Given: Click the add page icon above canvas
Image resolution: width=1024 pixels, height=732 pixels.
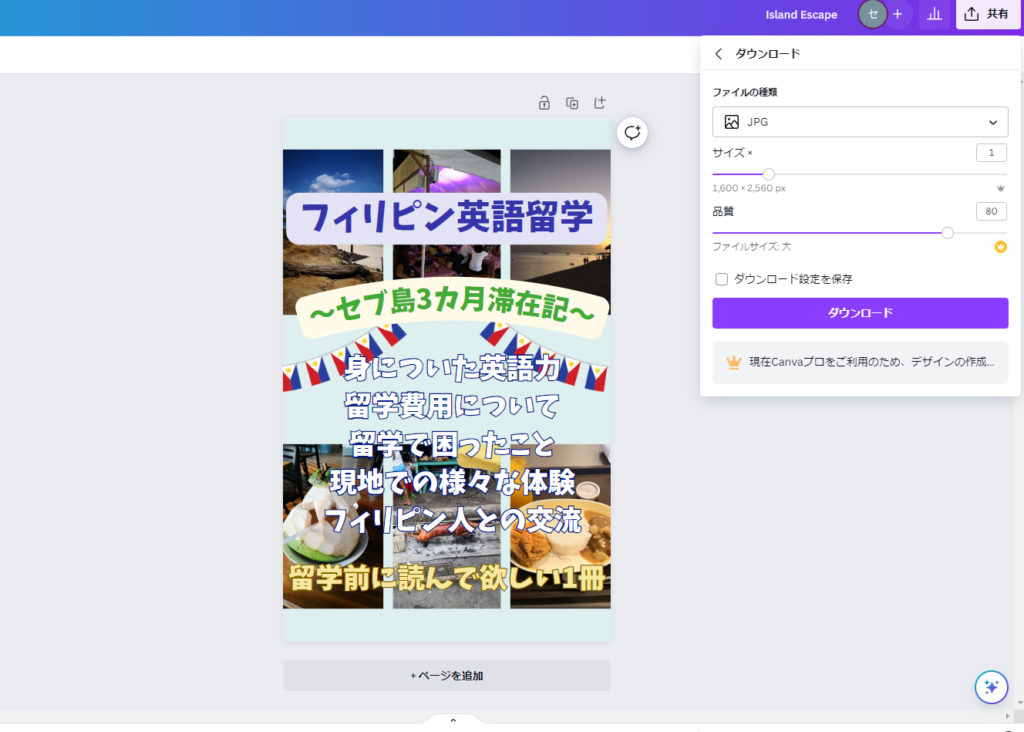Looking at the screenshot, I should (x=600, y=103).
